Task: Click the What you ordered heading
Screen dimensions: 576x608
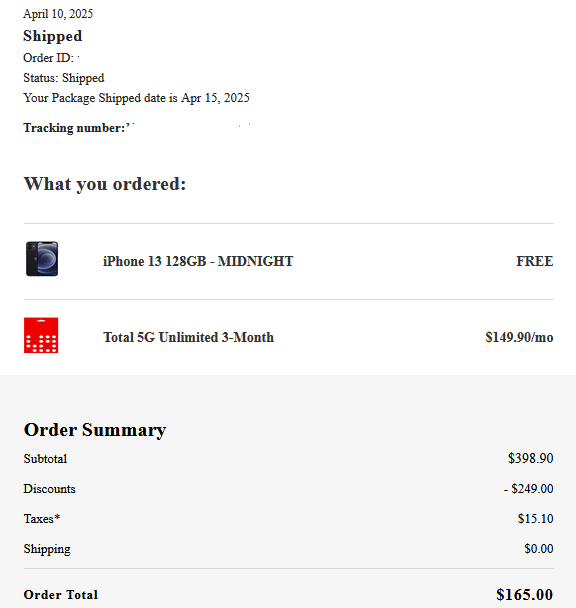Action: [x=105, y=184]
